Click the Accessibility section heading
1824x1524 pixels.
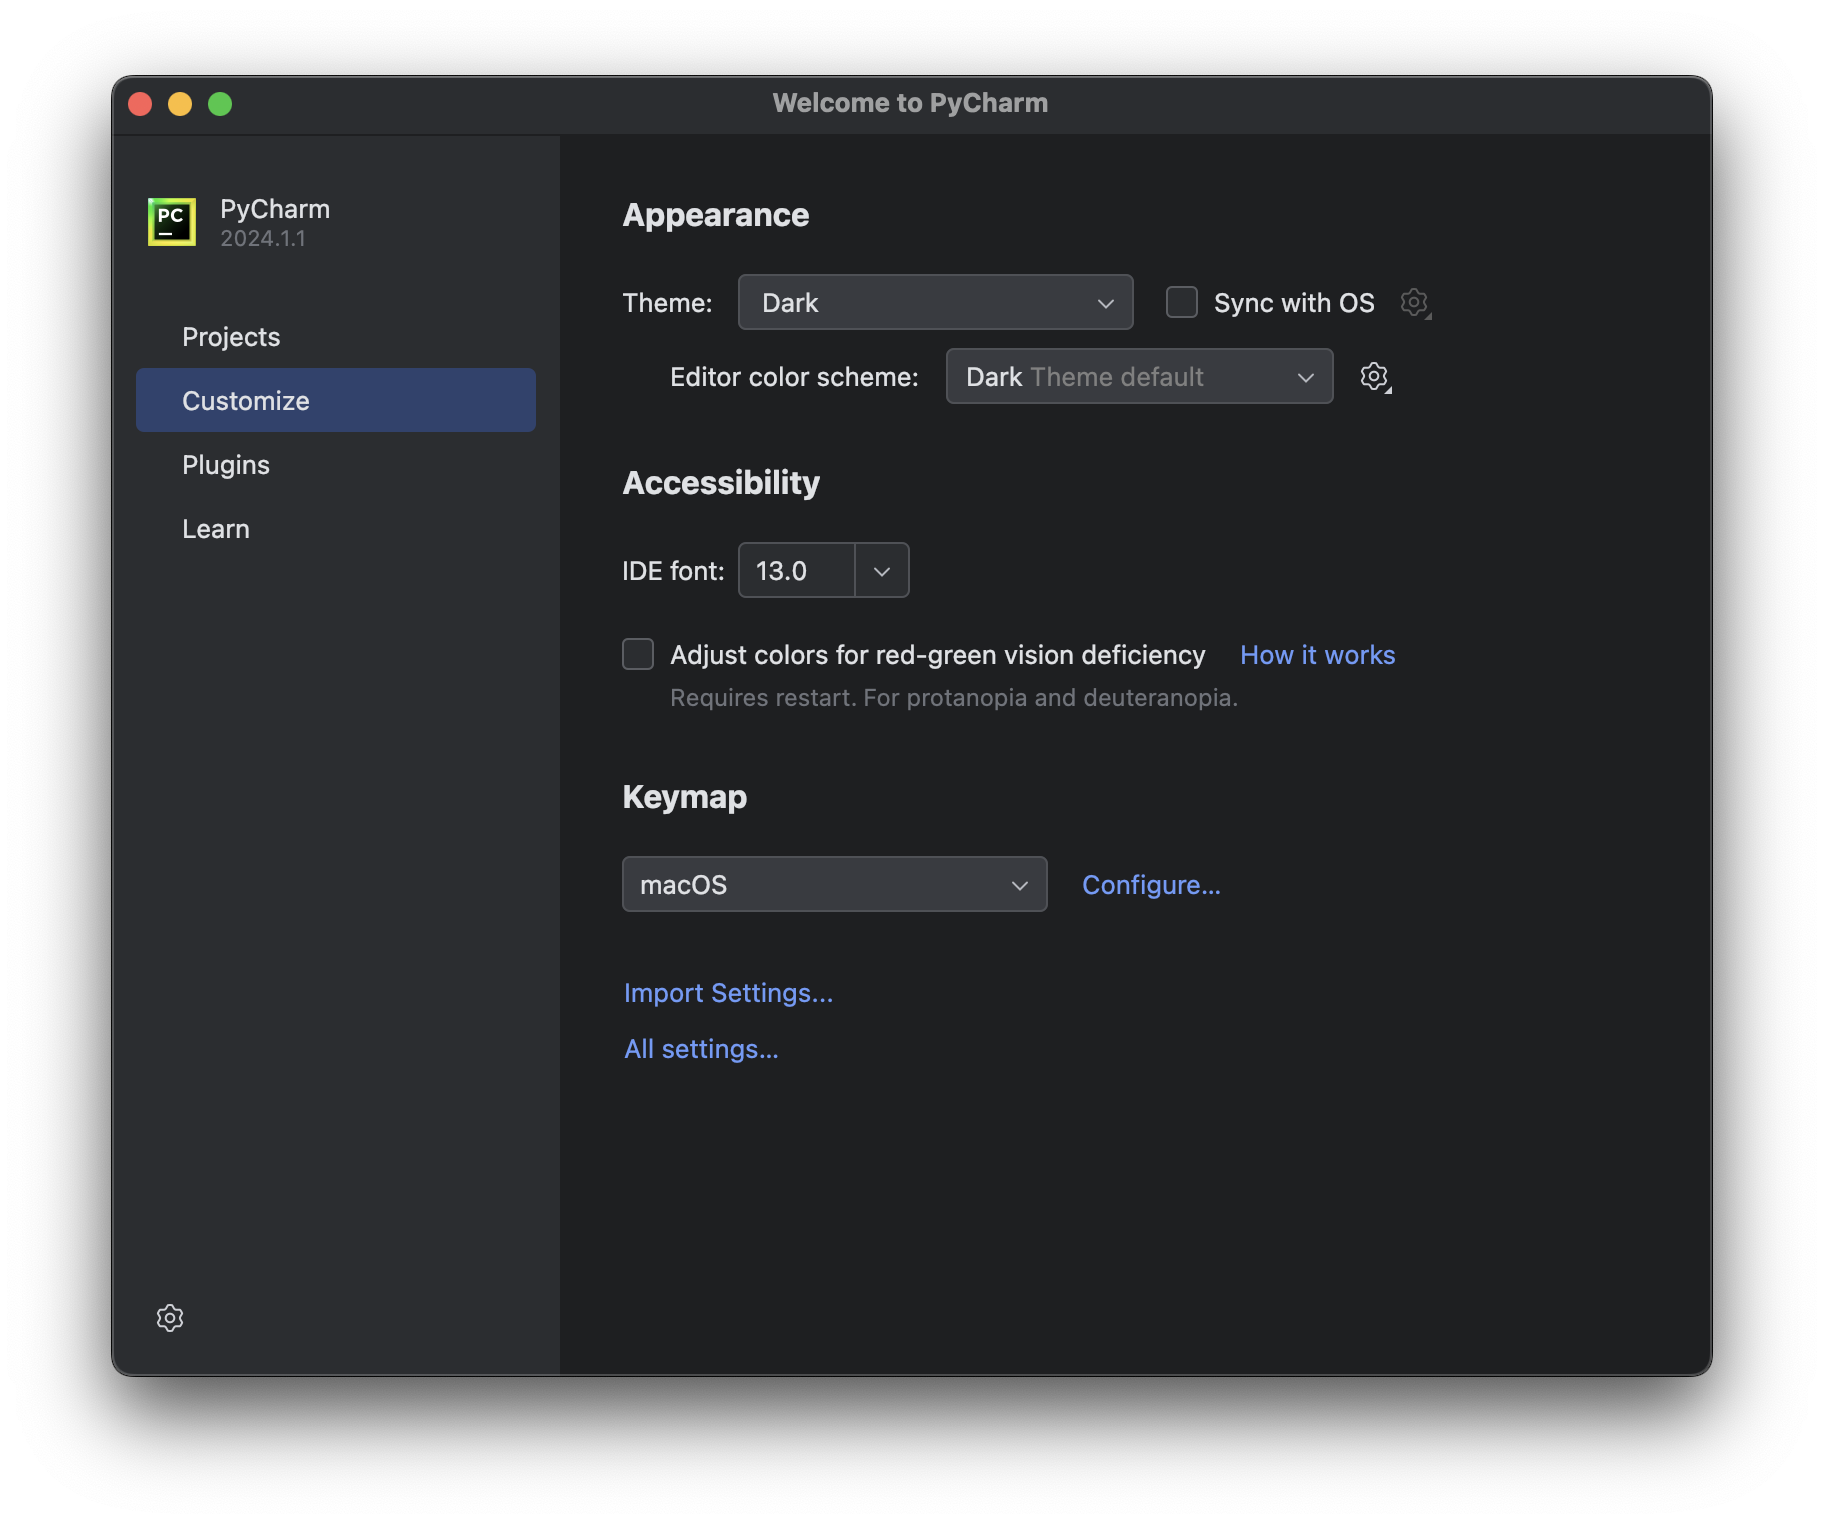(721, 483)
